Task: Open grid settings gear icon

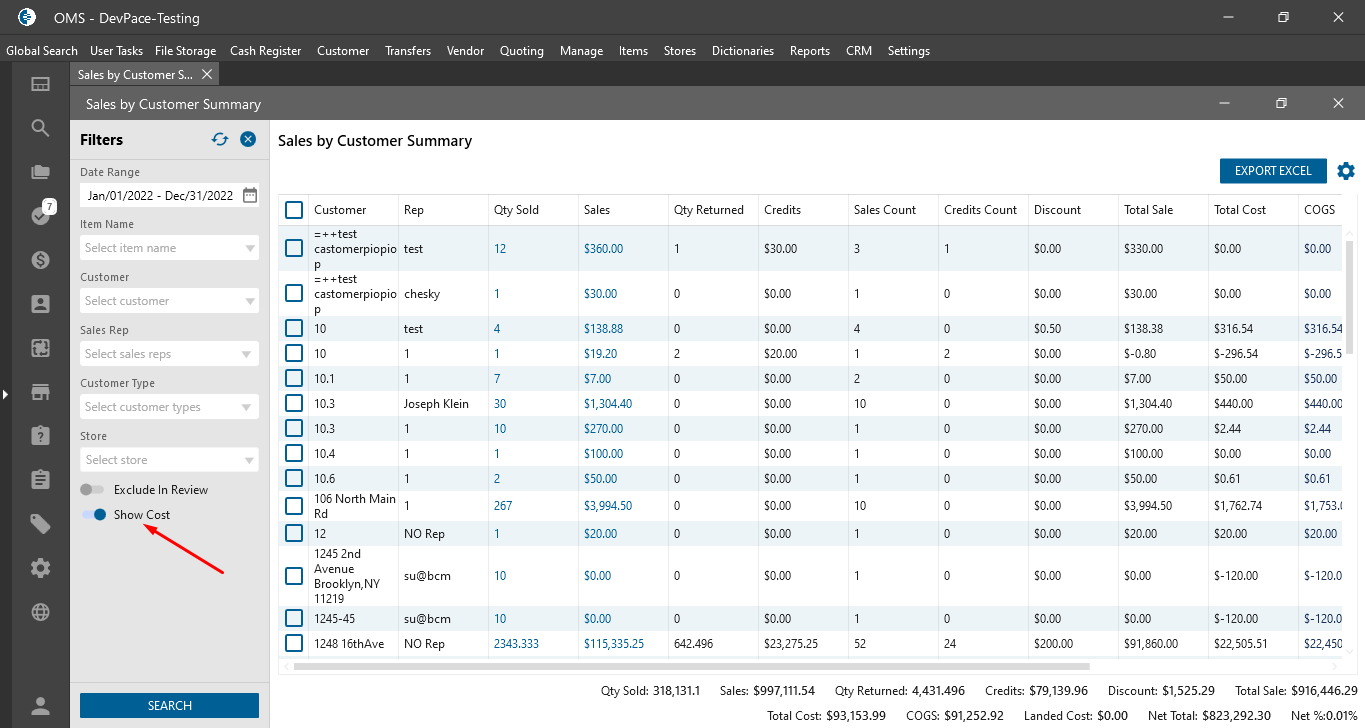Action: point(1346,171)
